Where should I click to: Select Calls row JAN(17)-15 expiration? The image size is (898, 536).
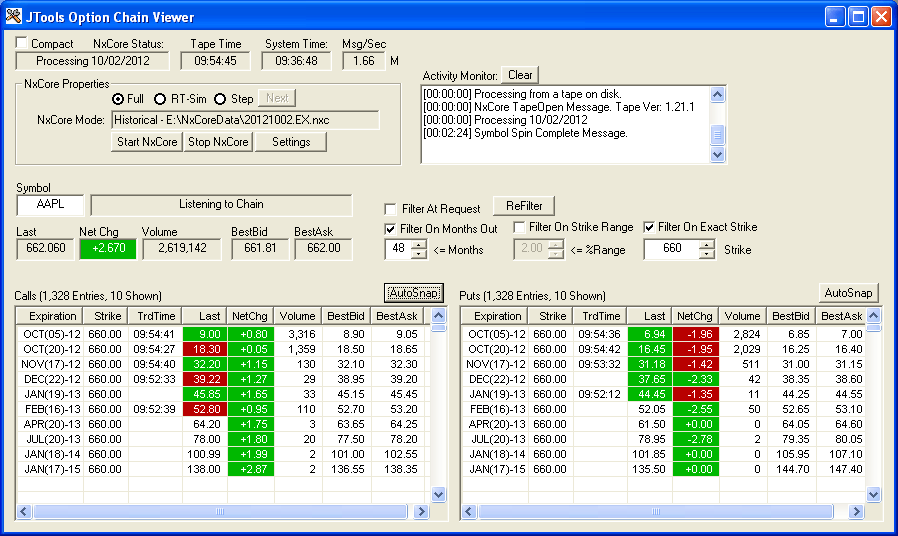coord(50,470)
